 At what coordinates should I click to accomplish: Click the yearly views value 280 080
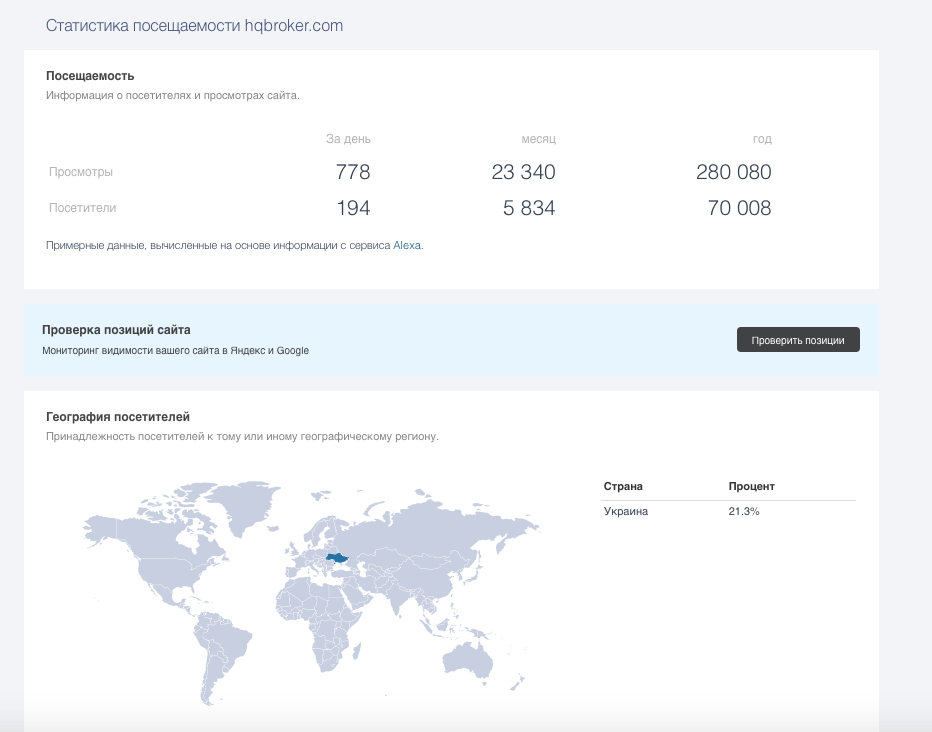(733, 172)
